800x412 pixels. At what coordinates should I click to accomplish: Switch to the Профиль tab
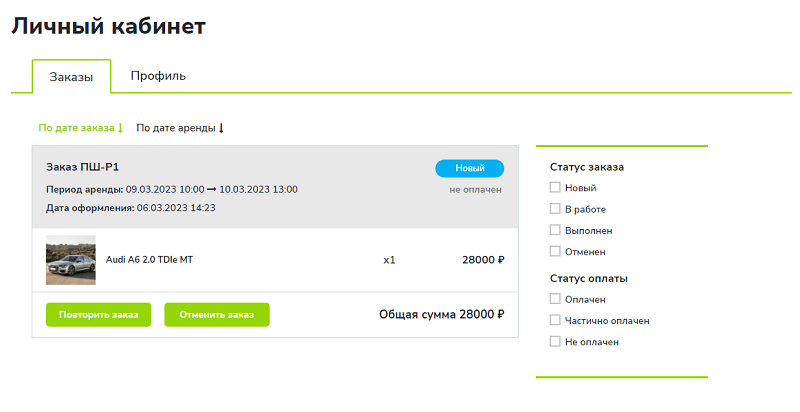[158, 76]
